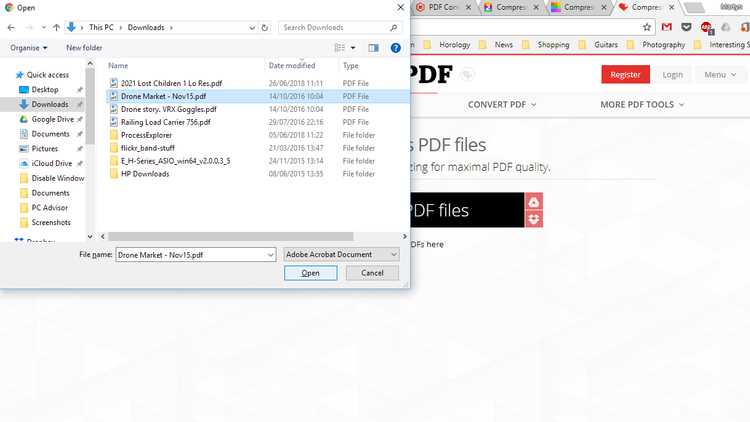Open the PC Advisor folder in sidebar
The width and height of the screenshot is (750, 422).
49,208
